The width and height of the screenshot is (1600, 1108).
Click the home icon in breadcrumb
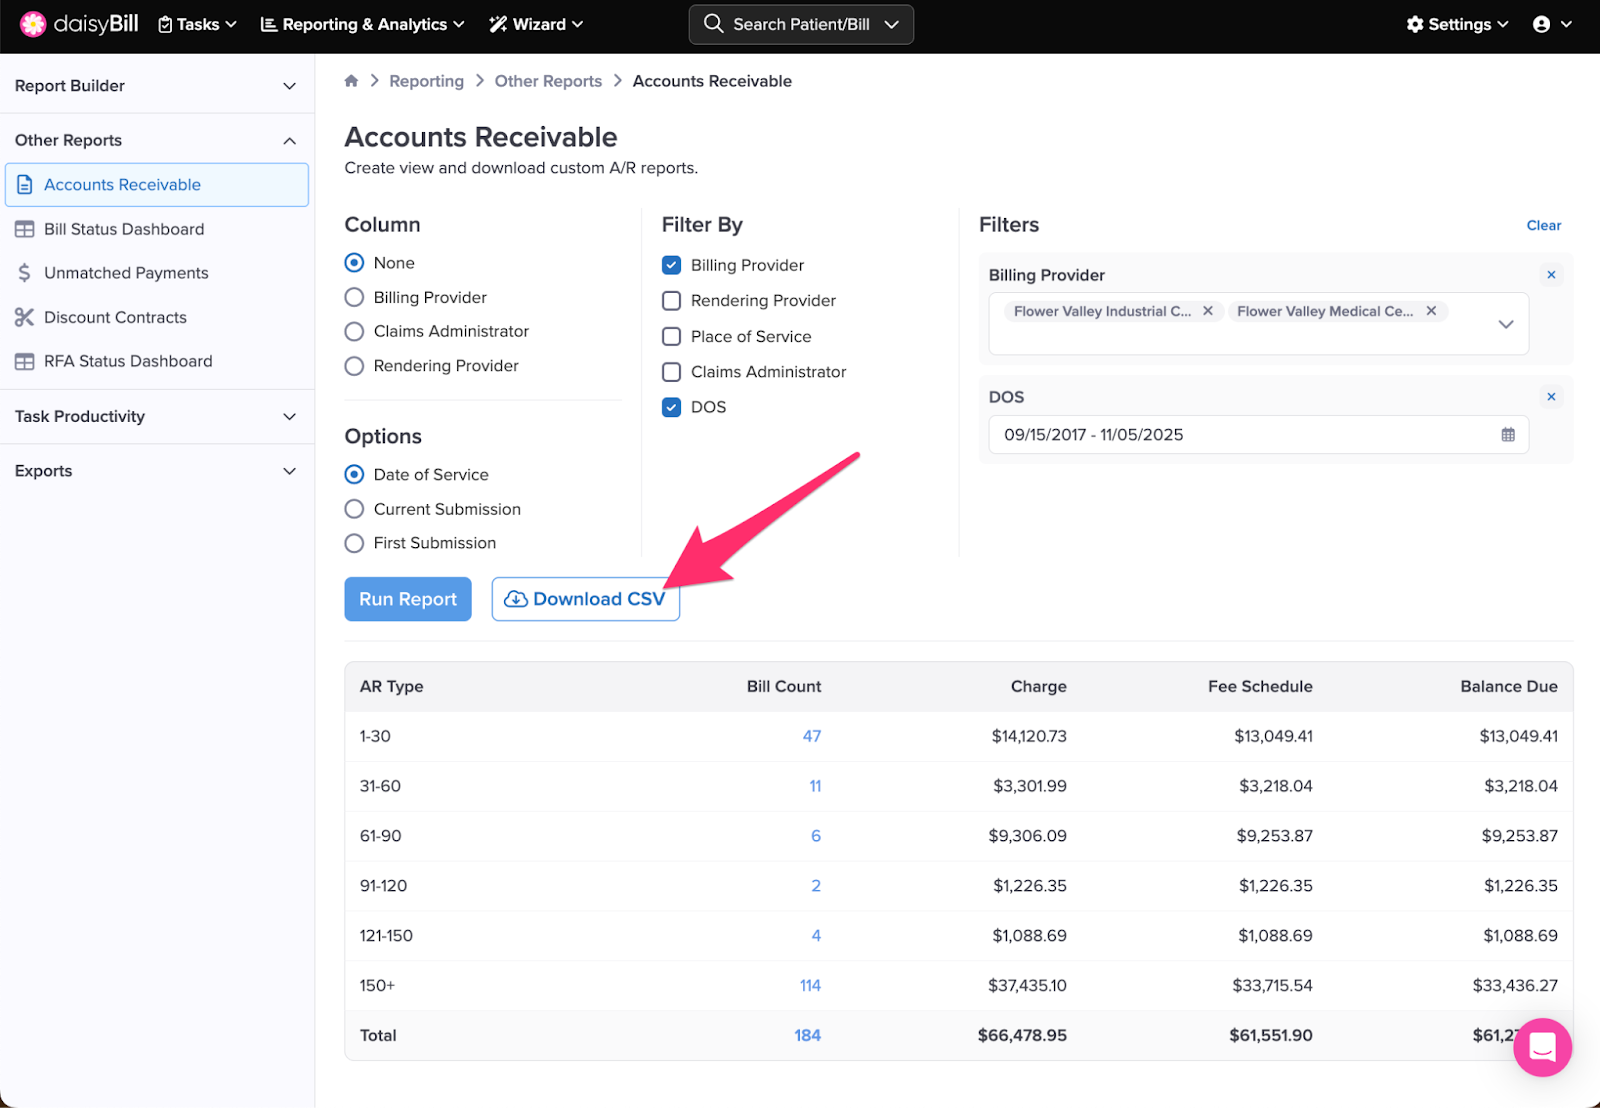pyautogui.click(x=351, y=81)
